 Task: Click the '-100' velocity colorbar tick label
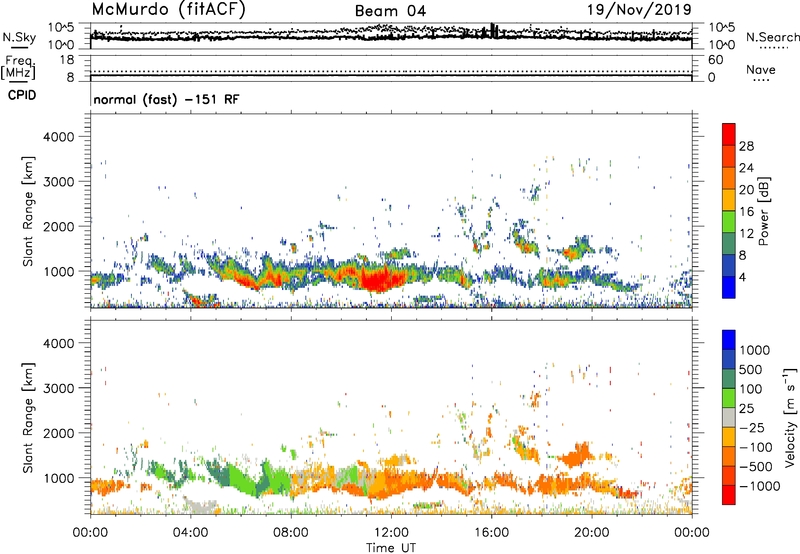click(x=755, y=447)
